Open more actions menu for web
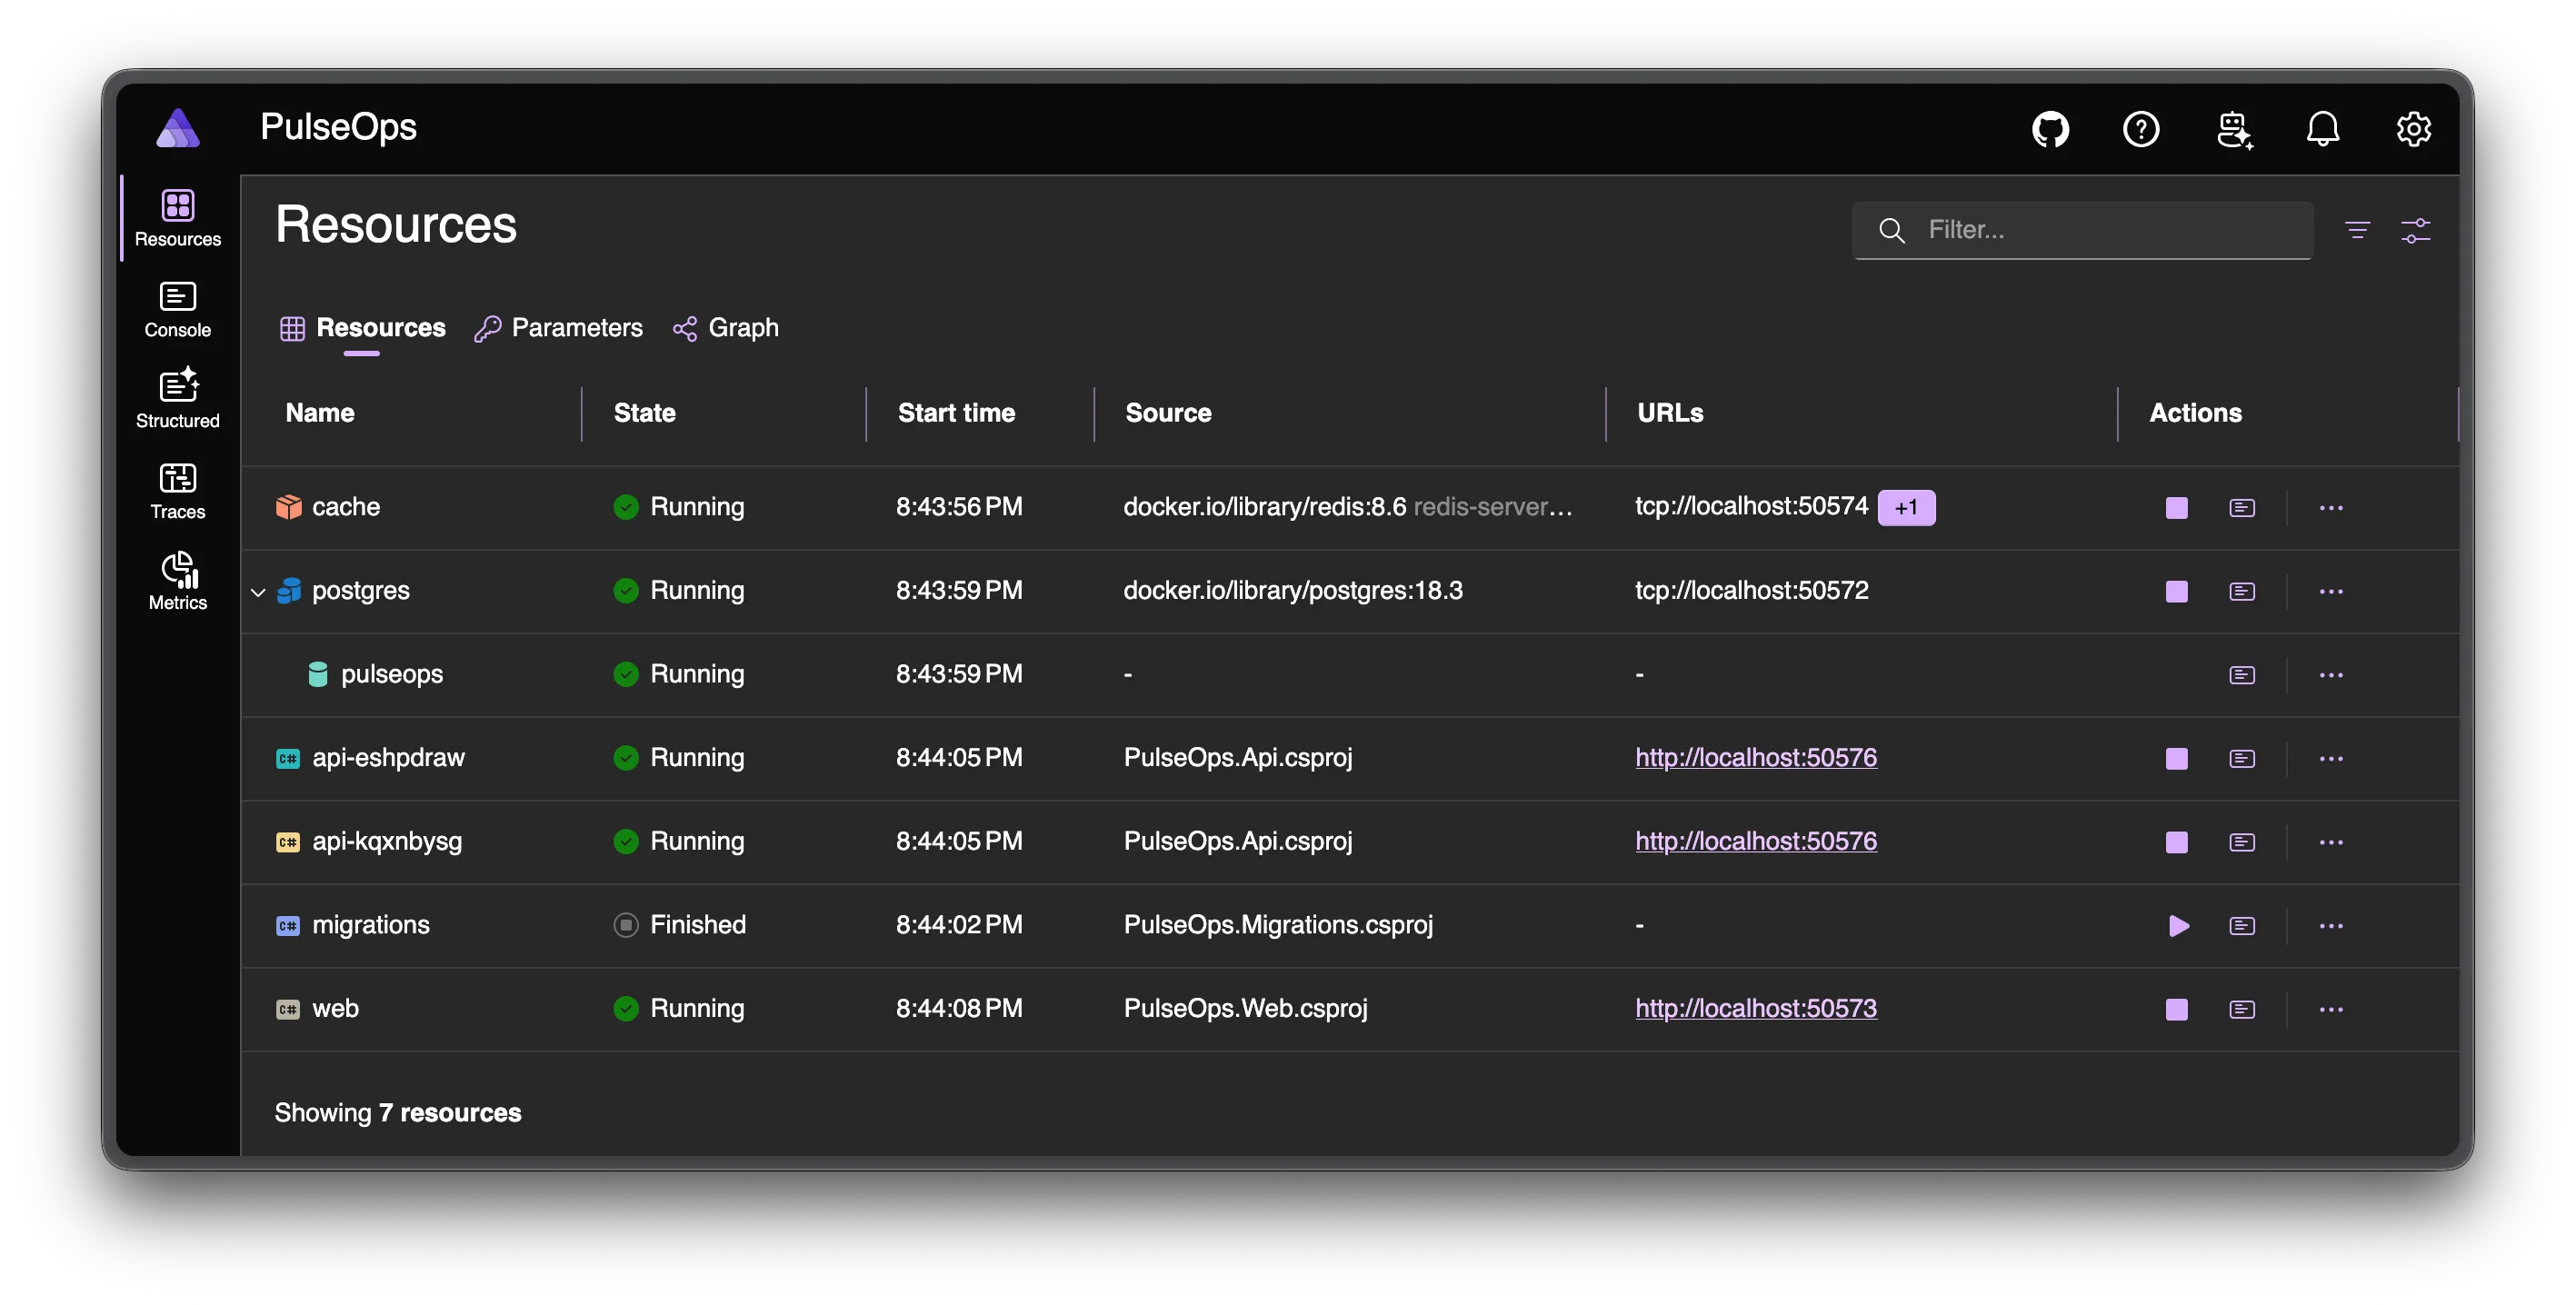Image resolution: width=2576 pixels, height=1305 pixels. click(x=2331, y=1009)
